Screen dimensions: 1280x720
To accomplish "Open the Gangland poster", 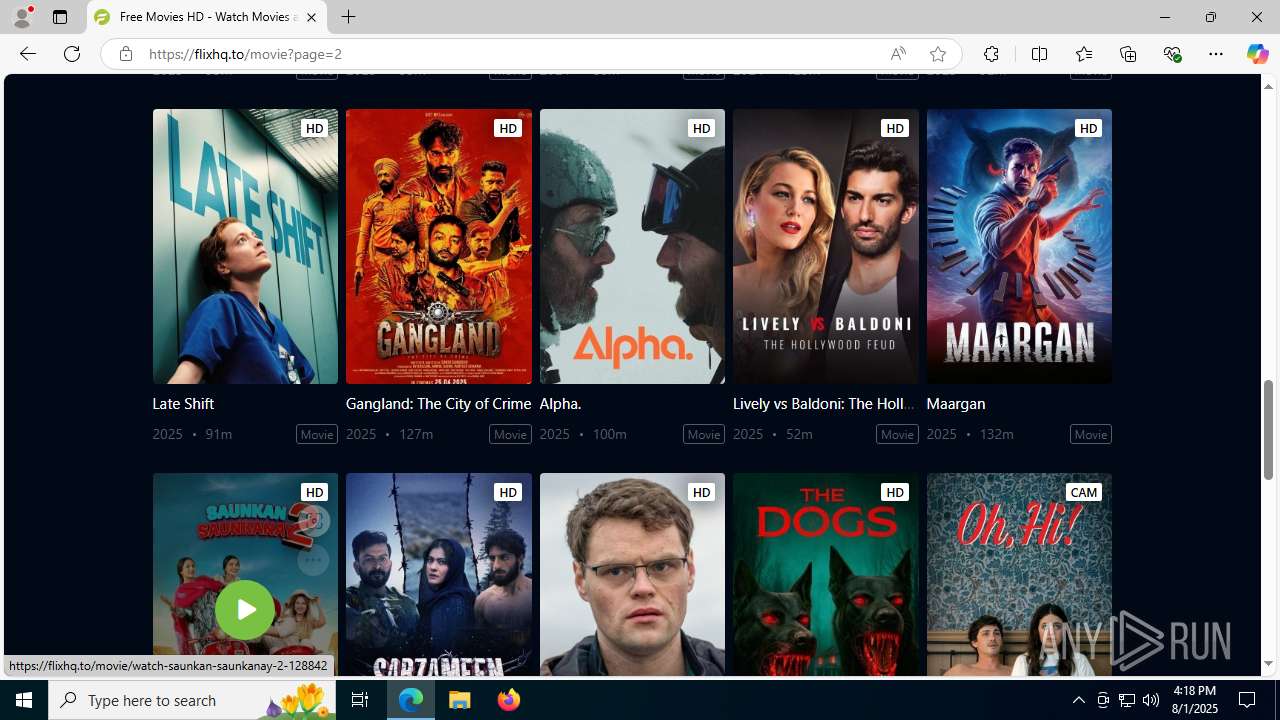I will click(x=439, y=246).
